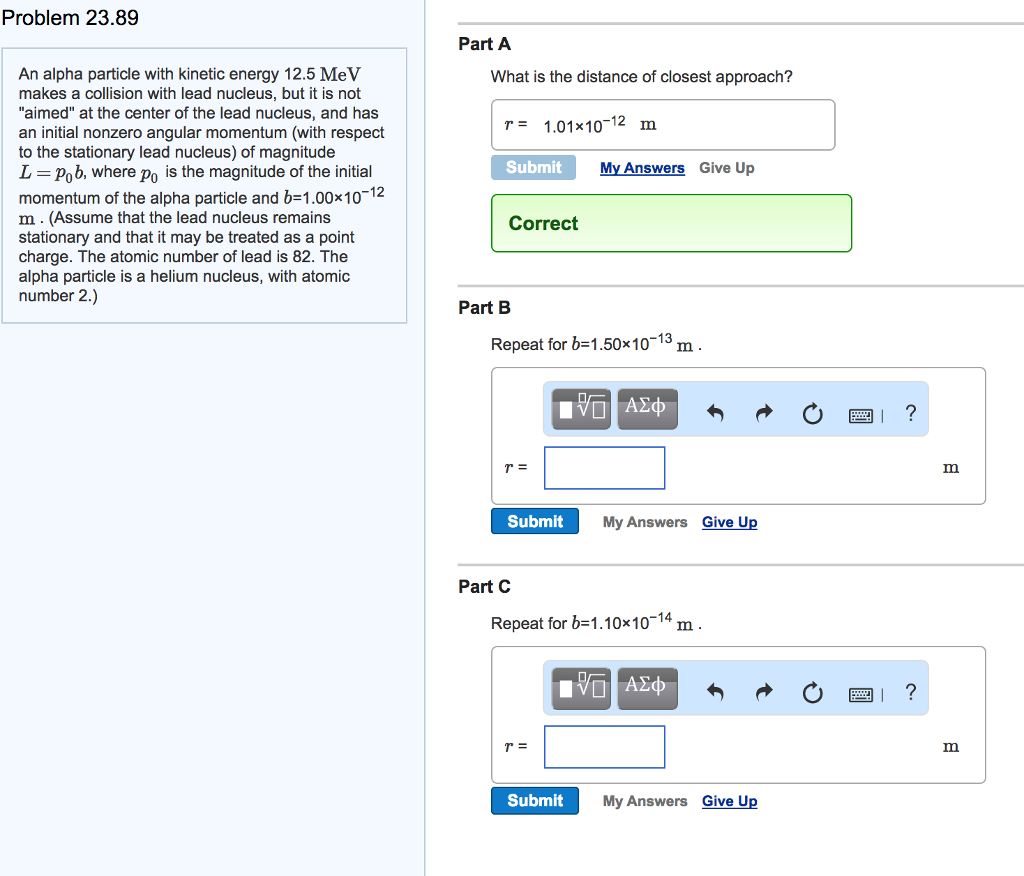This screenshot has width=1024, height=876.
Task: Click Give Up link under Part B
Action: pyautogui.click(x=729, y=522)
